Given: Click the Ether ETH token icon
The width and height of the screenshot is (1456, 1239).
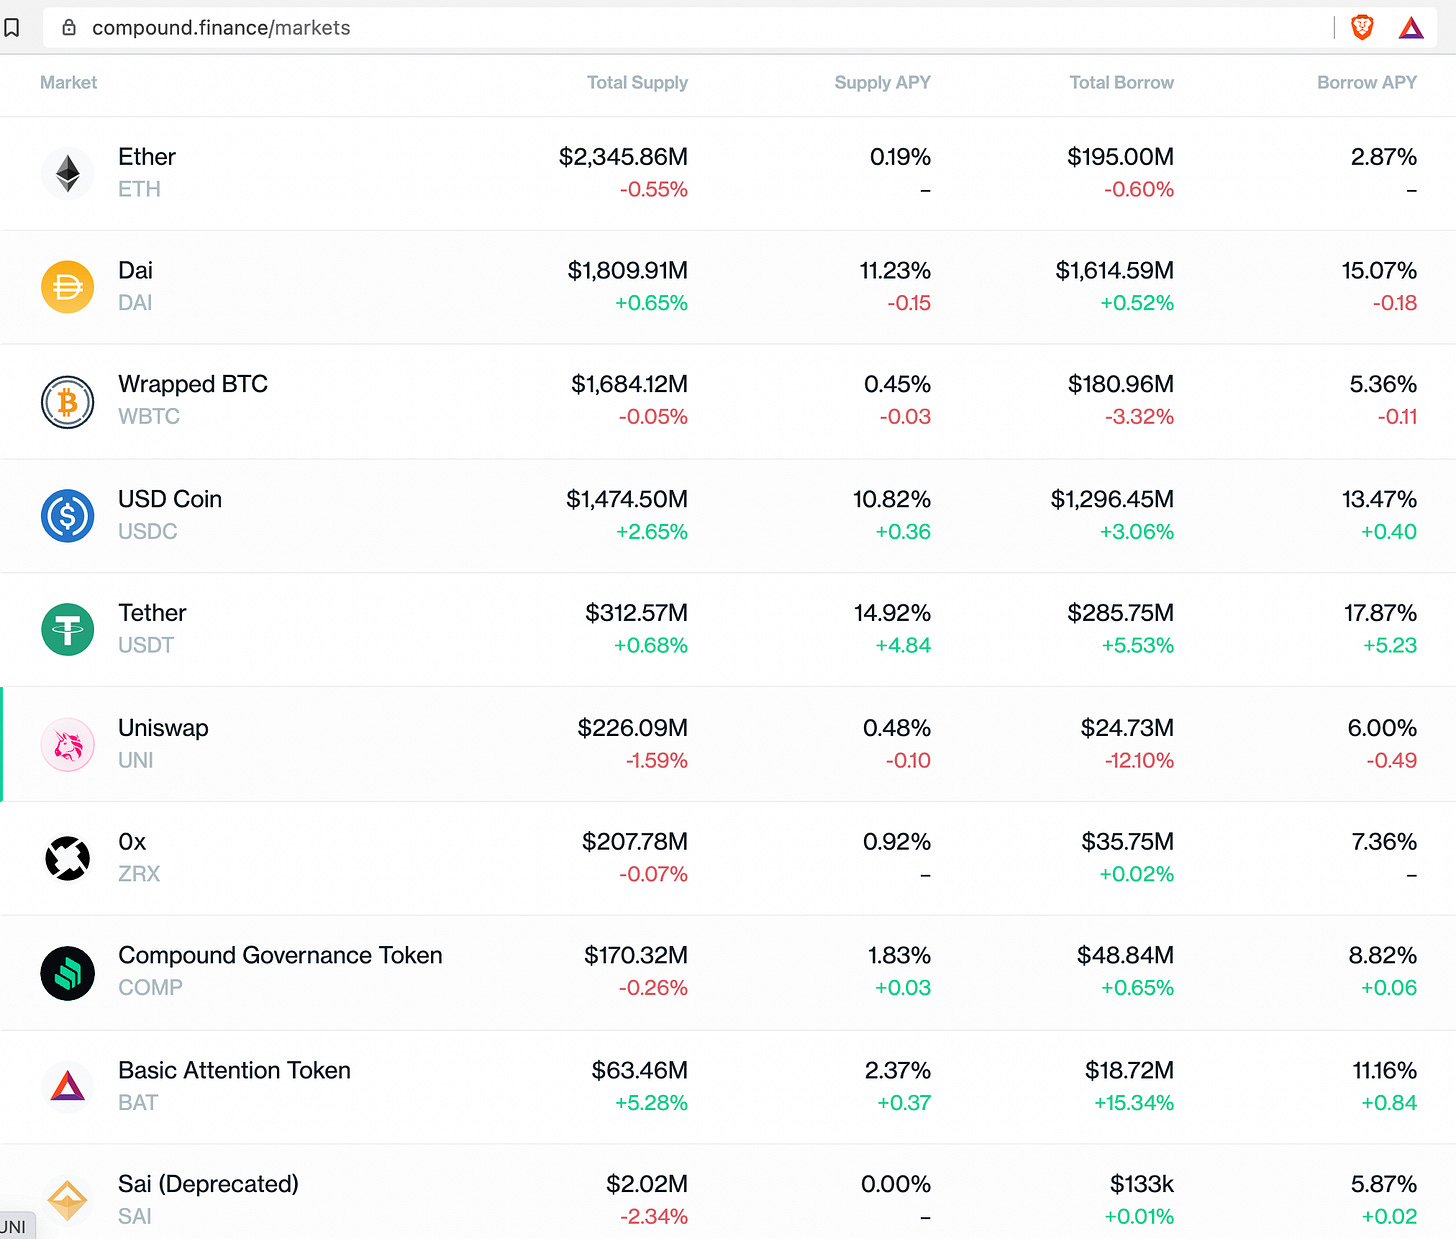Looking at the screenshot, I should point(67,173).
